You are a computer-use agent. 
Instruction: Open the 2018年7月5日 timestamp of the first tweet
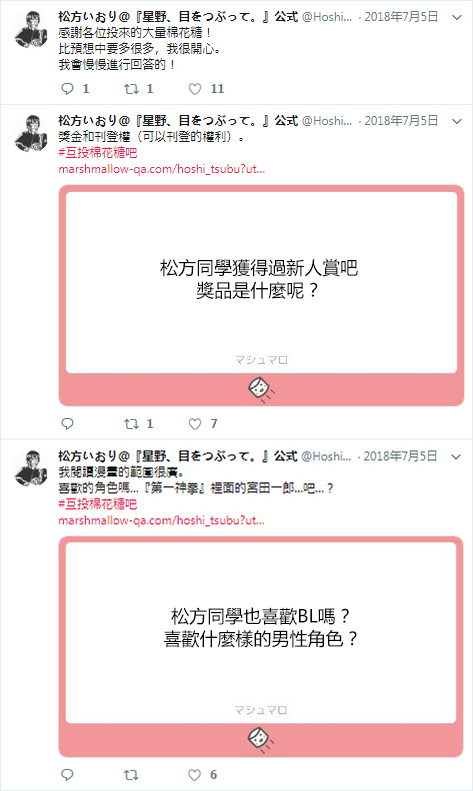click(401, 17)
